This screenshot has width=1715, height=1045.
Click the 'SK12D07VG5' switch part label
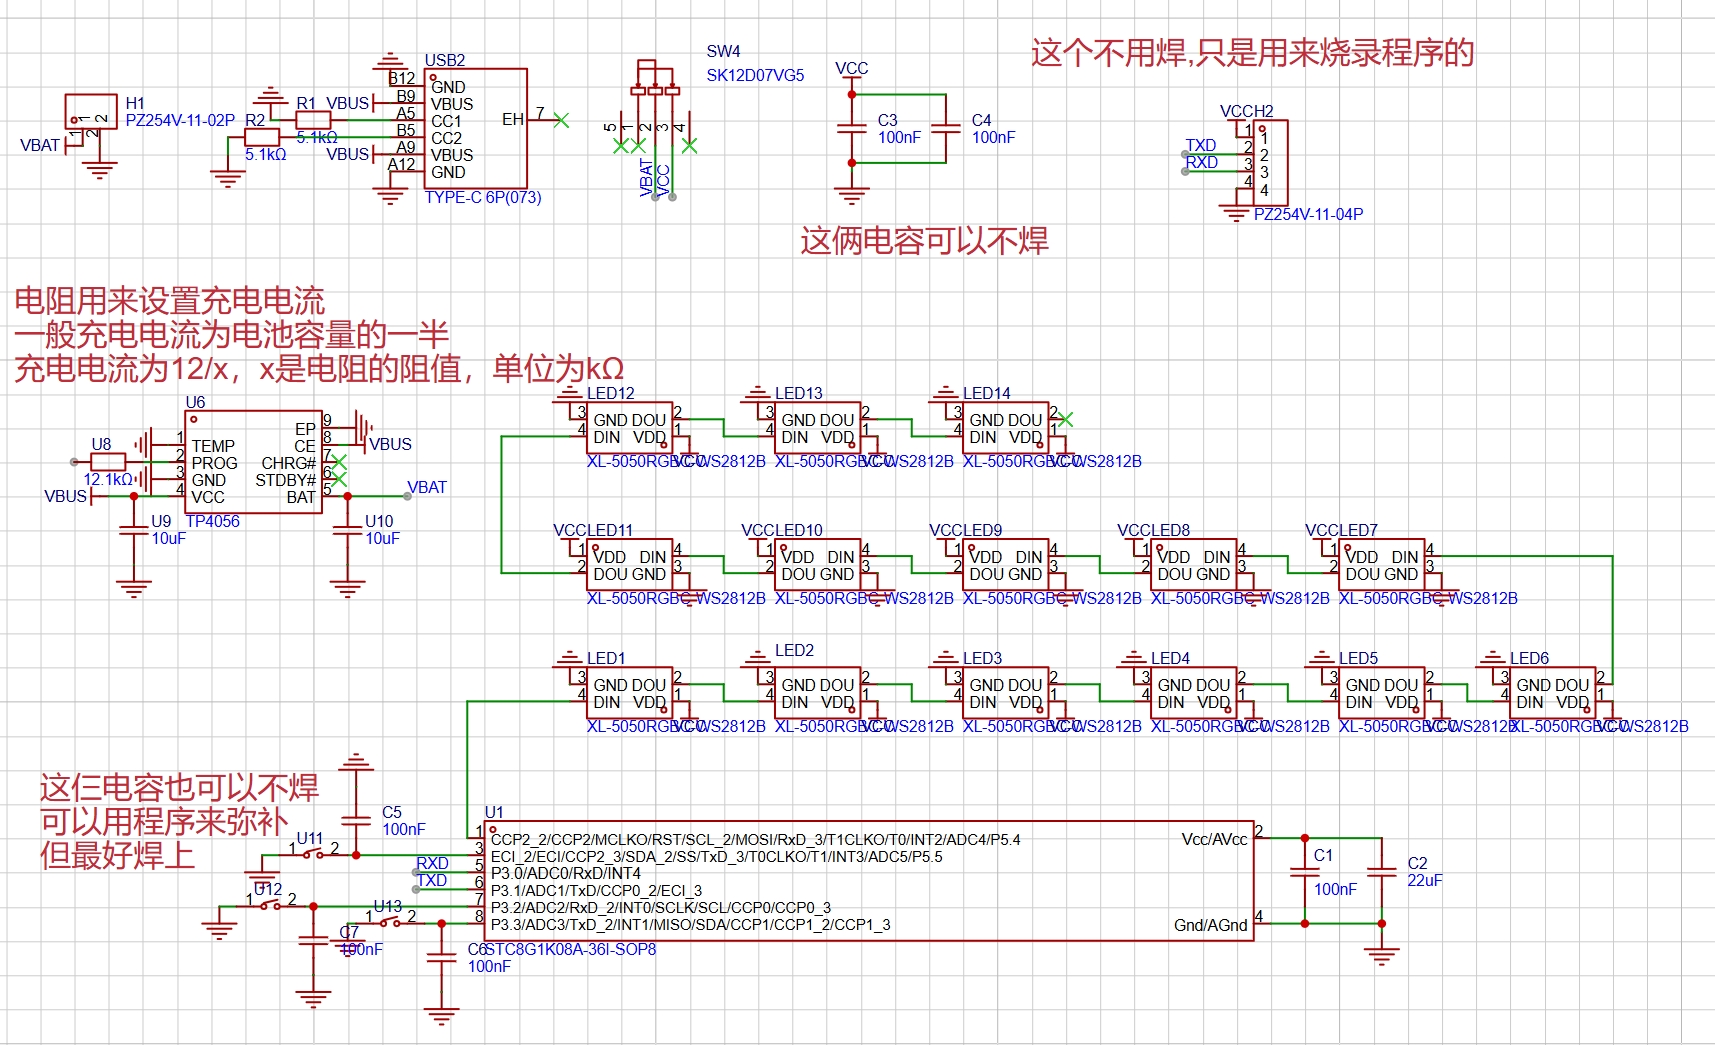(x=755, y=75)
